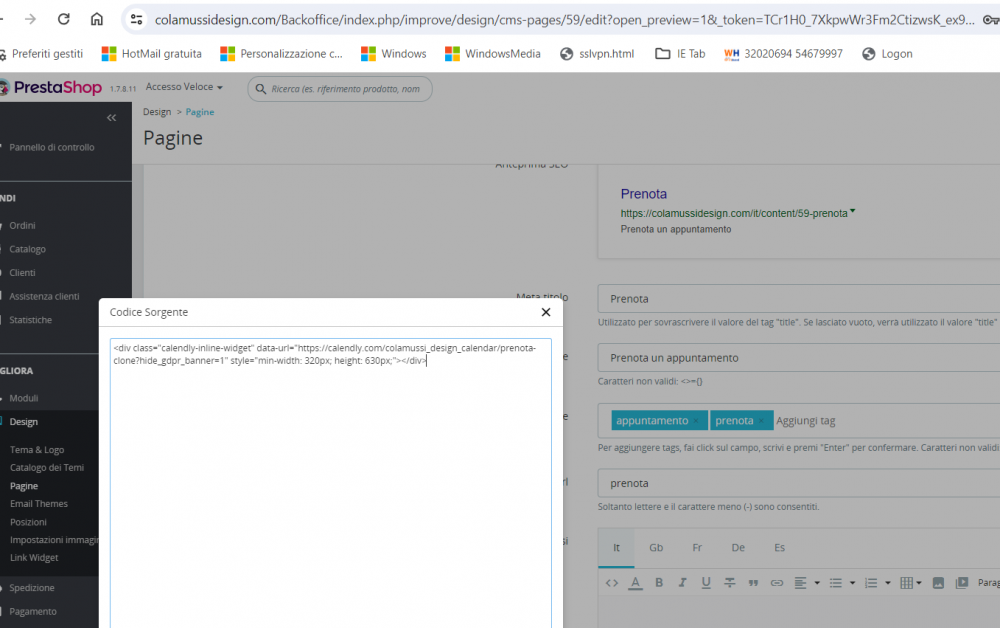Open sslvpn.html bookmark

tap(597, 54)
